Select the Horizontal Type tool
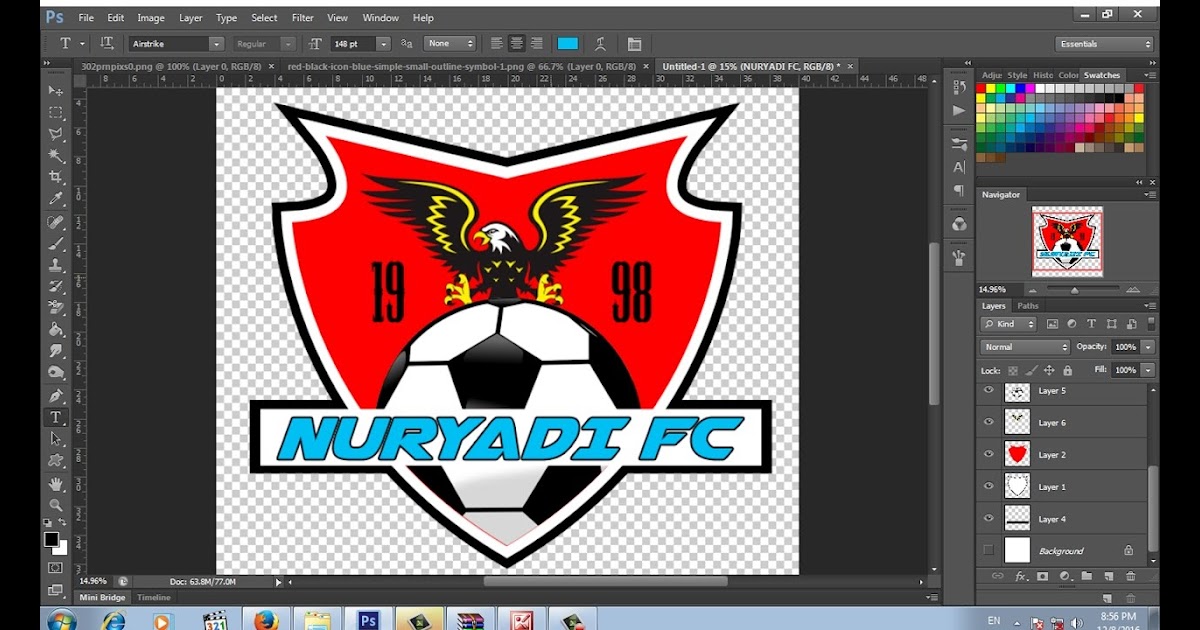The image size is (1200, 630). (56, 417)
